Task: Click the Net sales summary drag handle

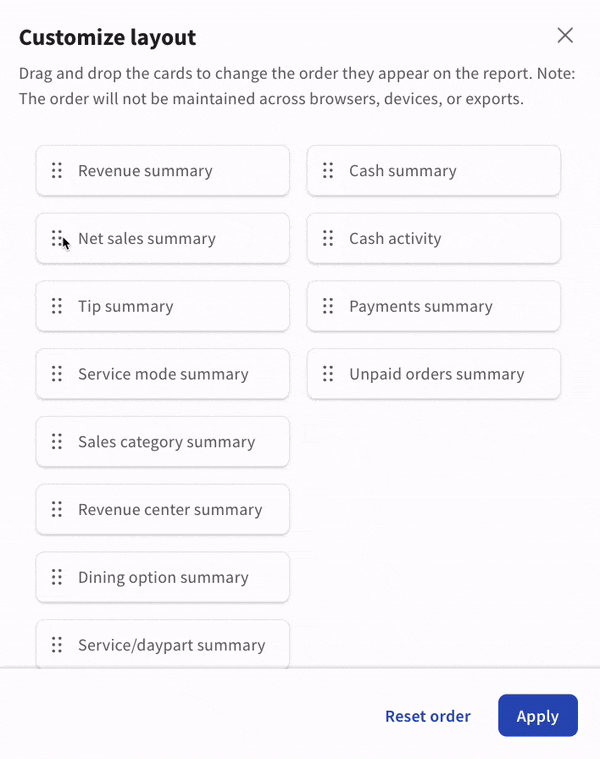Action: click(x=57, y=239)
